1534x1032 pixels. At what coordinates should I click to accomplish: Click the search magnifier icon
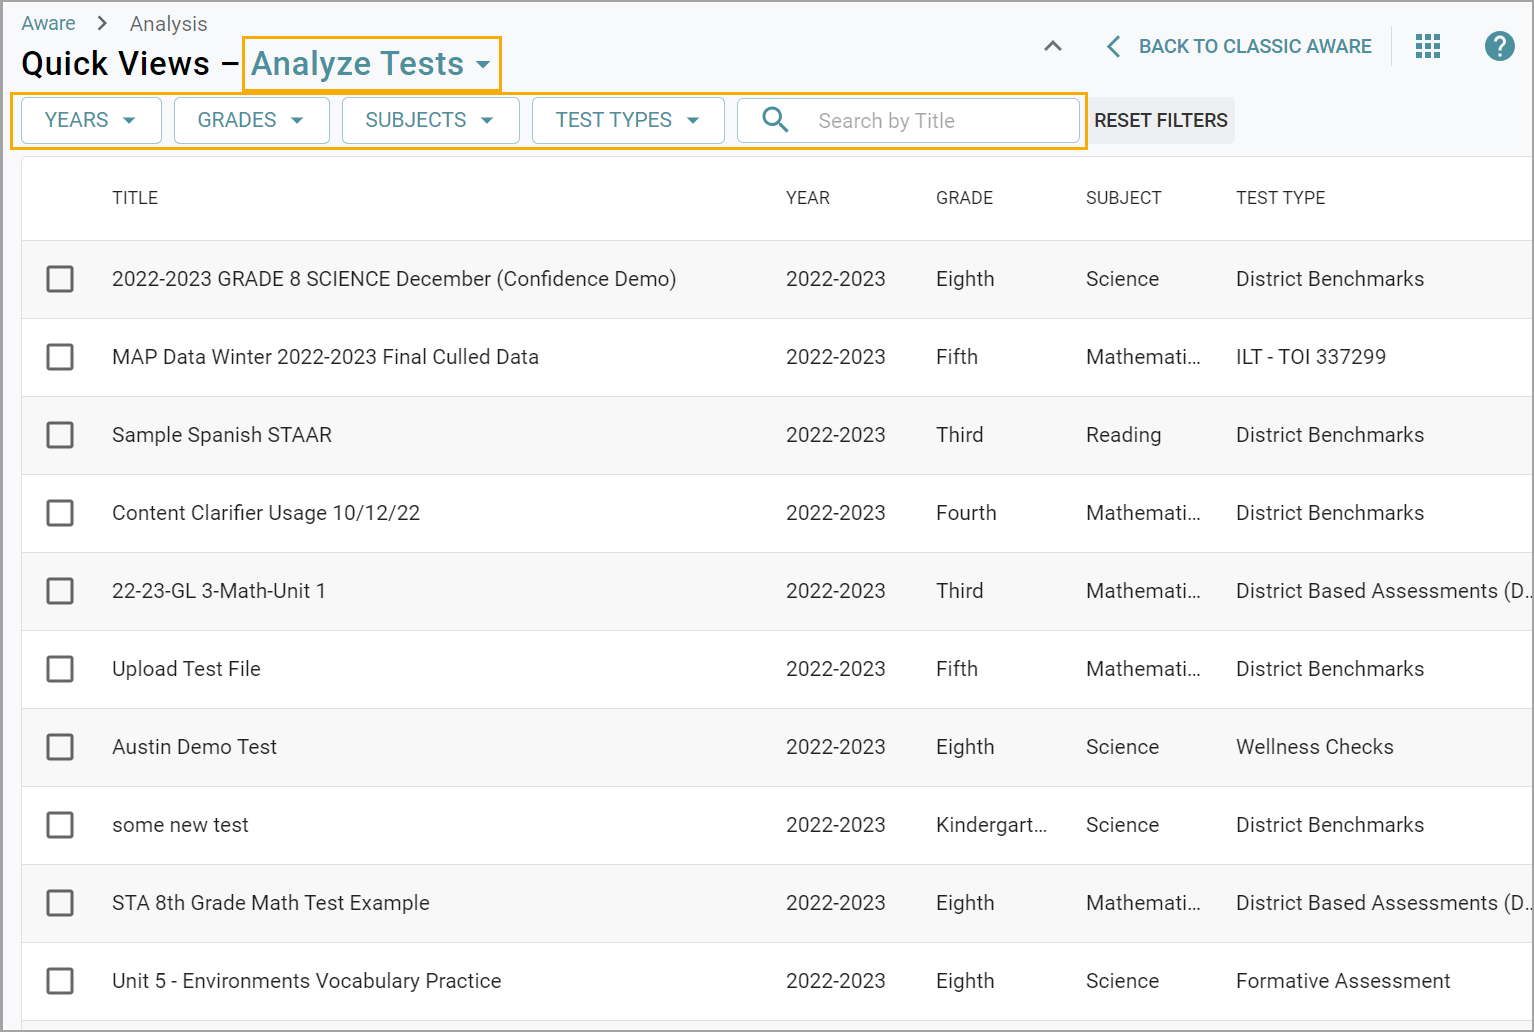(775, 120)
